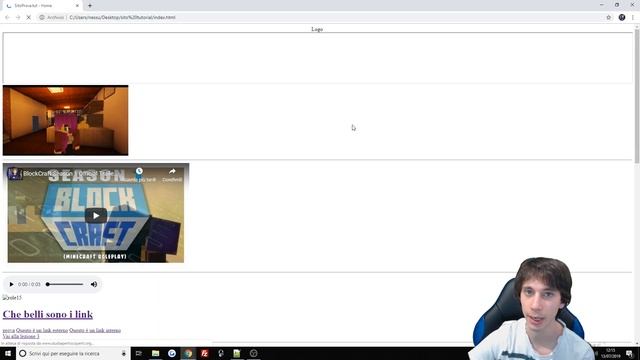Viewport: 640px width, 360px height.
Task: Open Task View on the taskbar
Action: tap(139, 353)
